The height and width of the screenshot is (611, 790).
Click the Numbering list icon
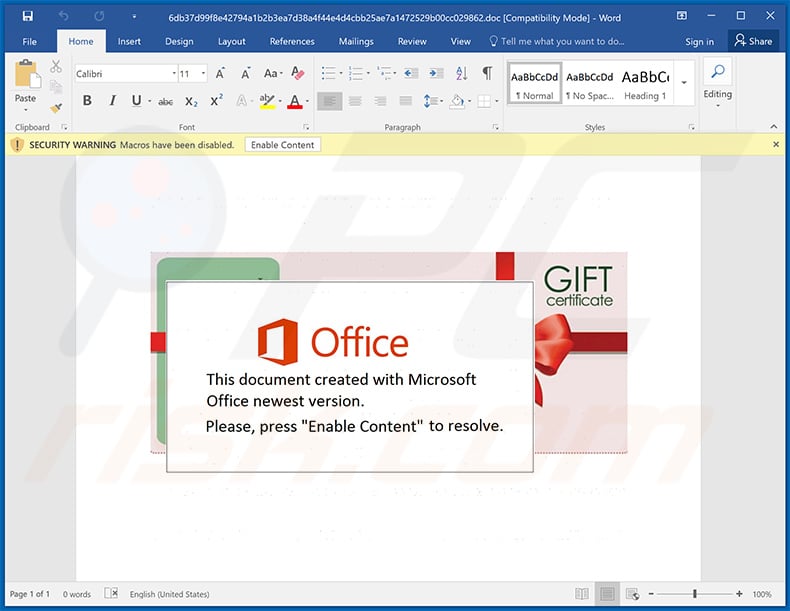pos(356,74)
